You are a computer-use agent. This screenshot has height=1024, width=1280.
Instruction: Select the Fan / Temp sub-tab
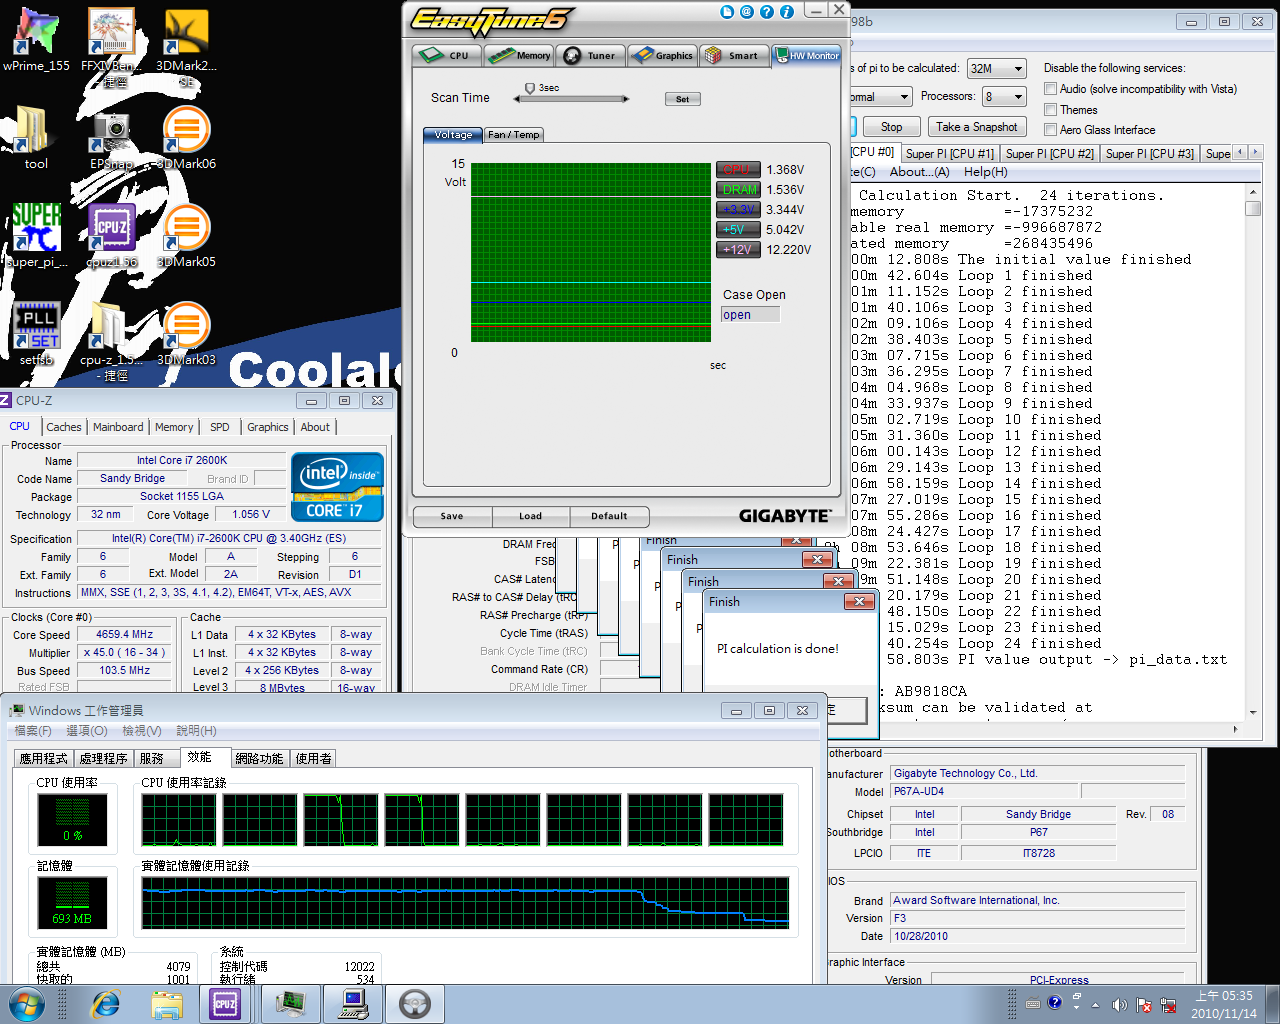click(514, 135)
